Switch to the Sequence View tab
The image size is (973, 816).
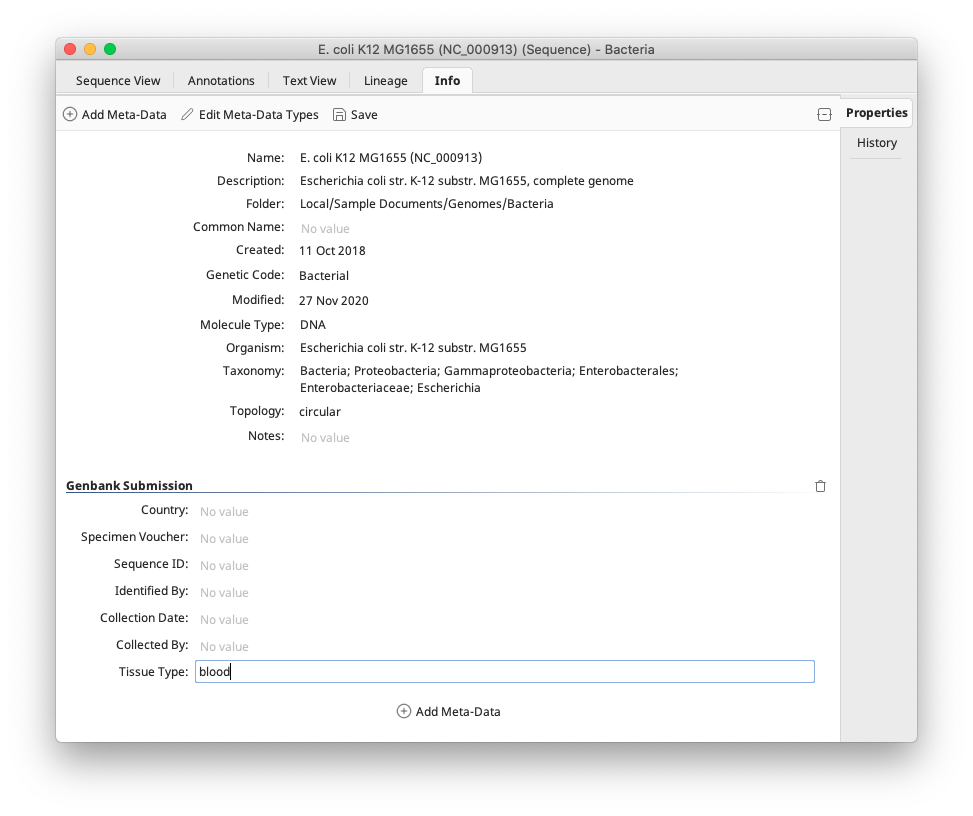118,81
